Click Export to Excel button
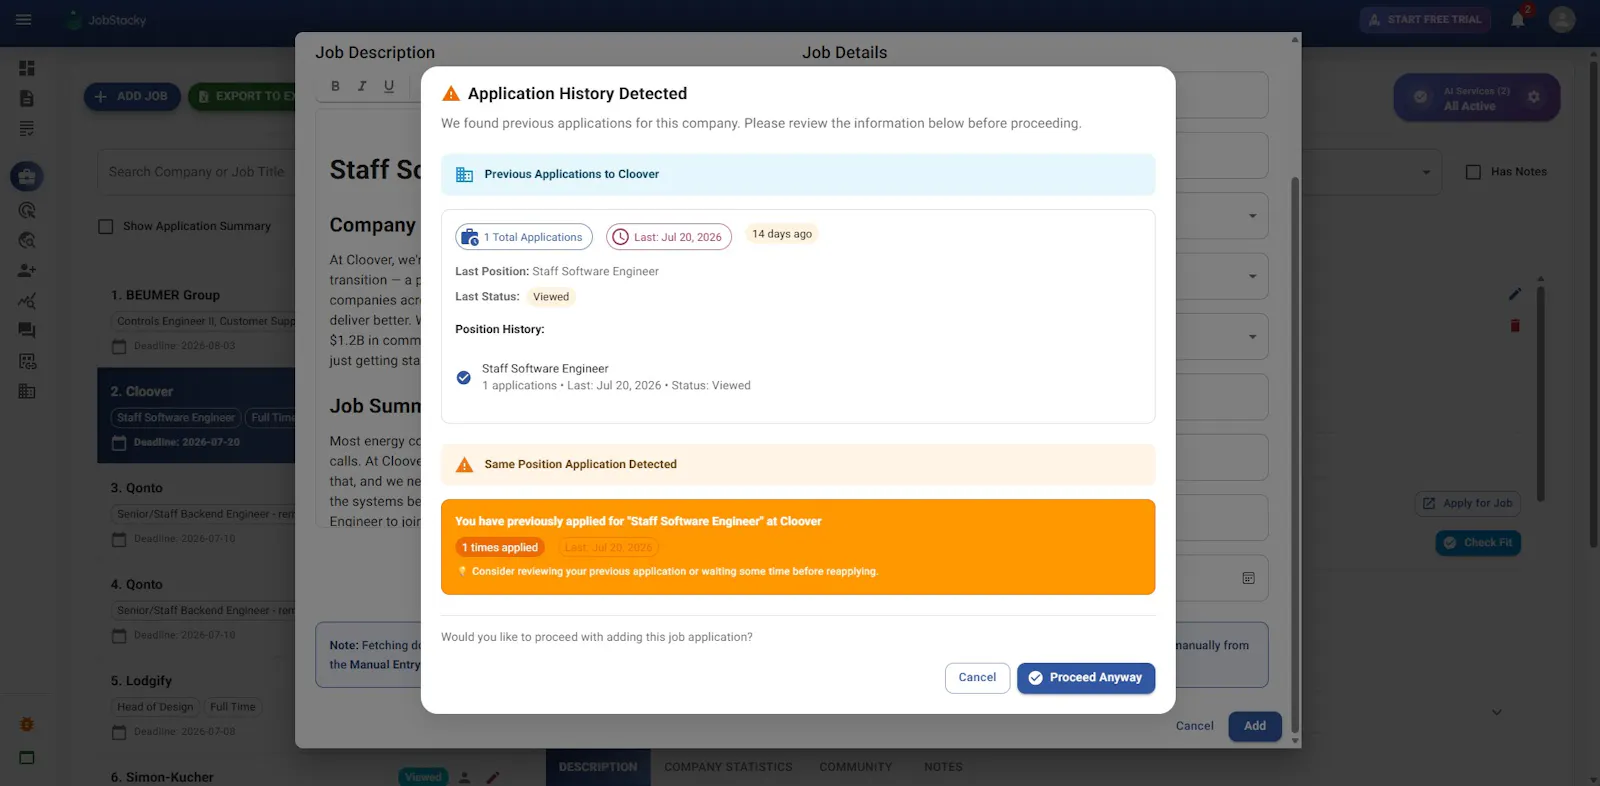This screenshot has height=786, width=1600. (x=243, y=96)
